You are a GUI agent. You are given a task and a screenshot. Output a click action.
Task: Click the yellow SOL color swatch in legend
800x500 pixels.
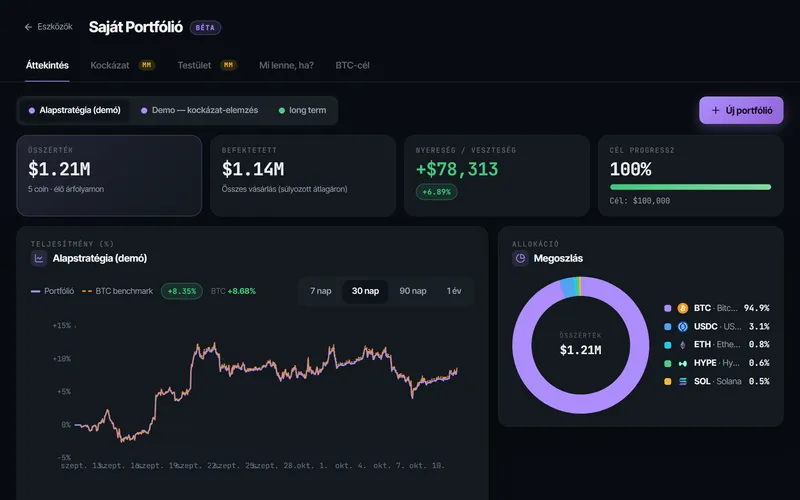click(x=667, y=381)
